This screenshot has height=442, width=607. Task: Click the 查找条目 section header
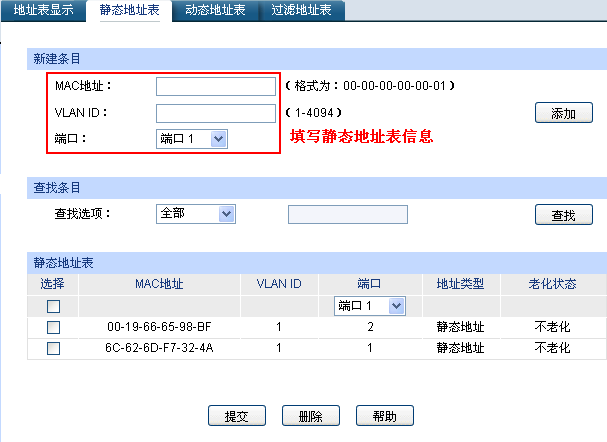pos(317,188)
